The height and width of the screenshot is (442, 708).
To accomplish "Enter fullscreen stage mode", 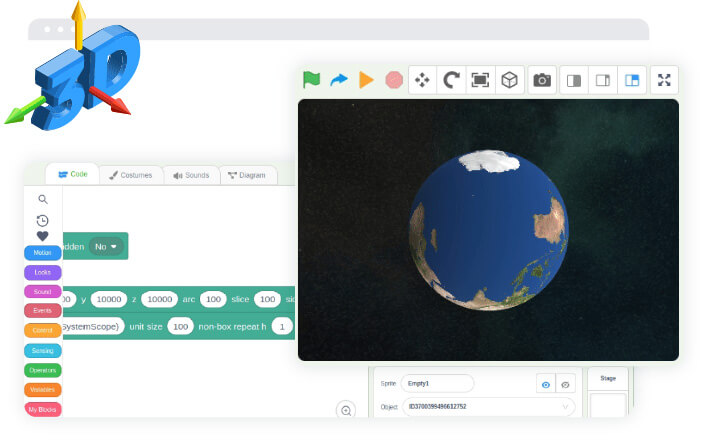I will point(664,80).
